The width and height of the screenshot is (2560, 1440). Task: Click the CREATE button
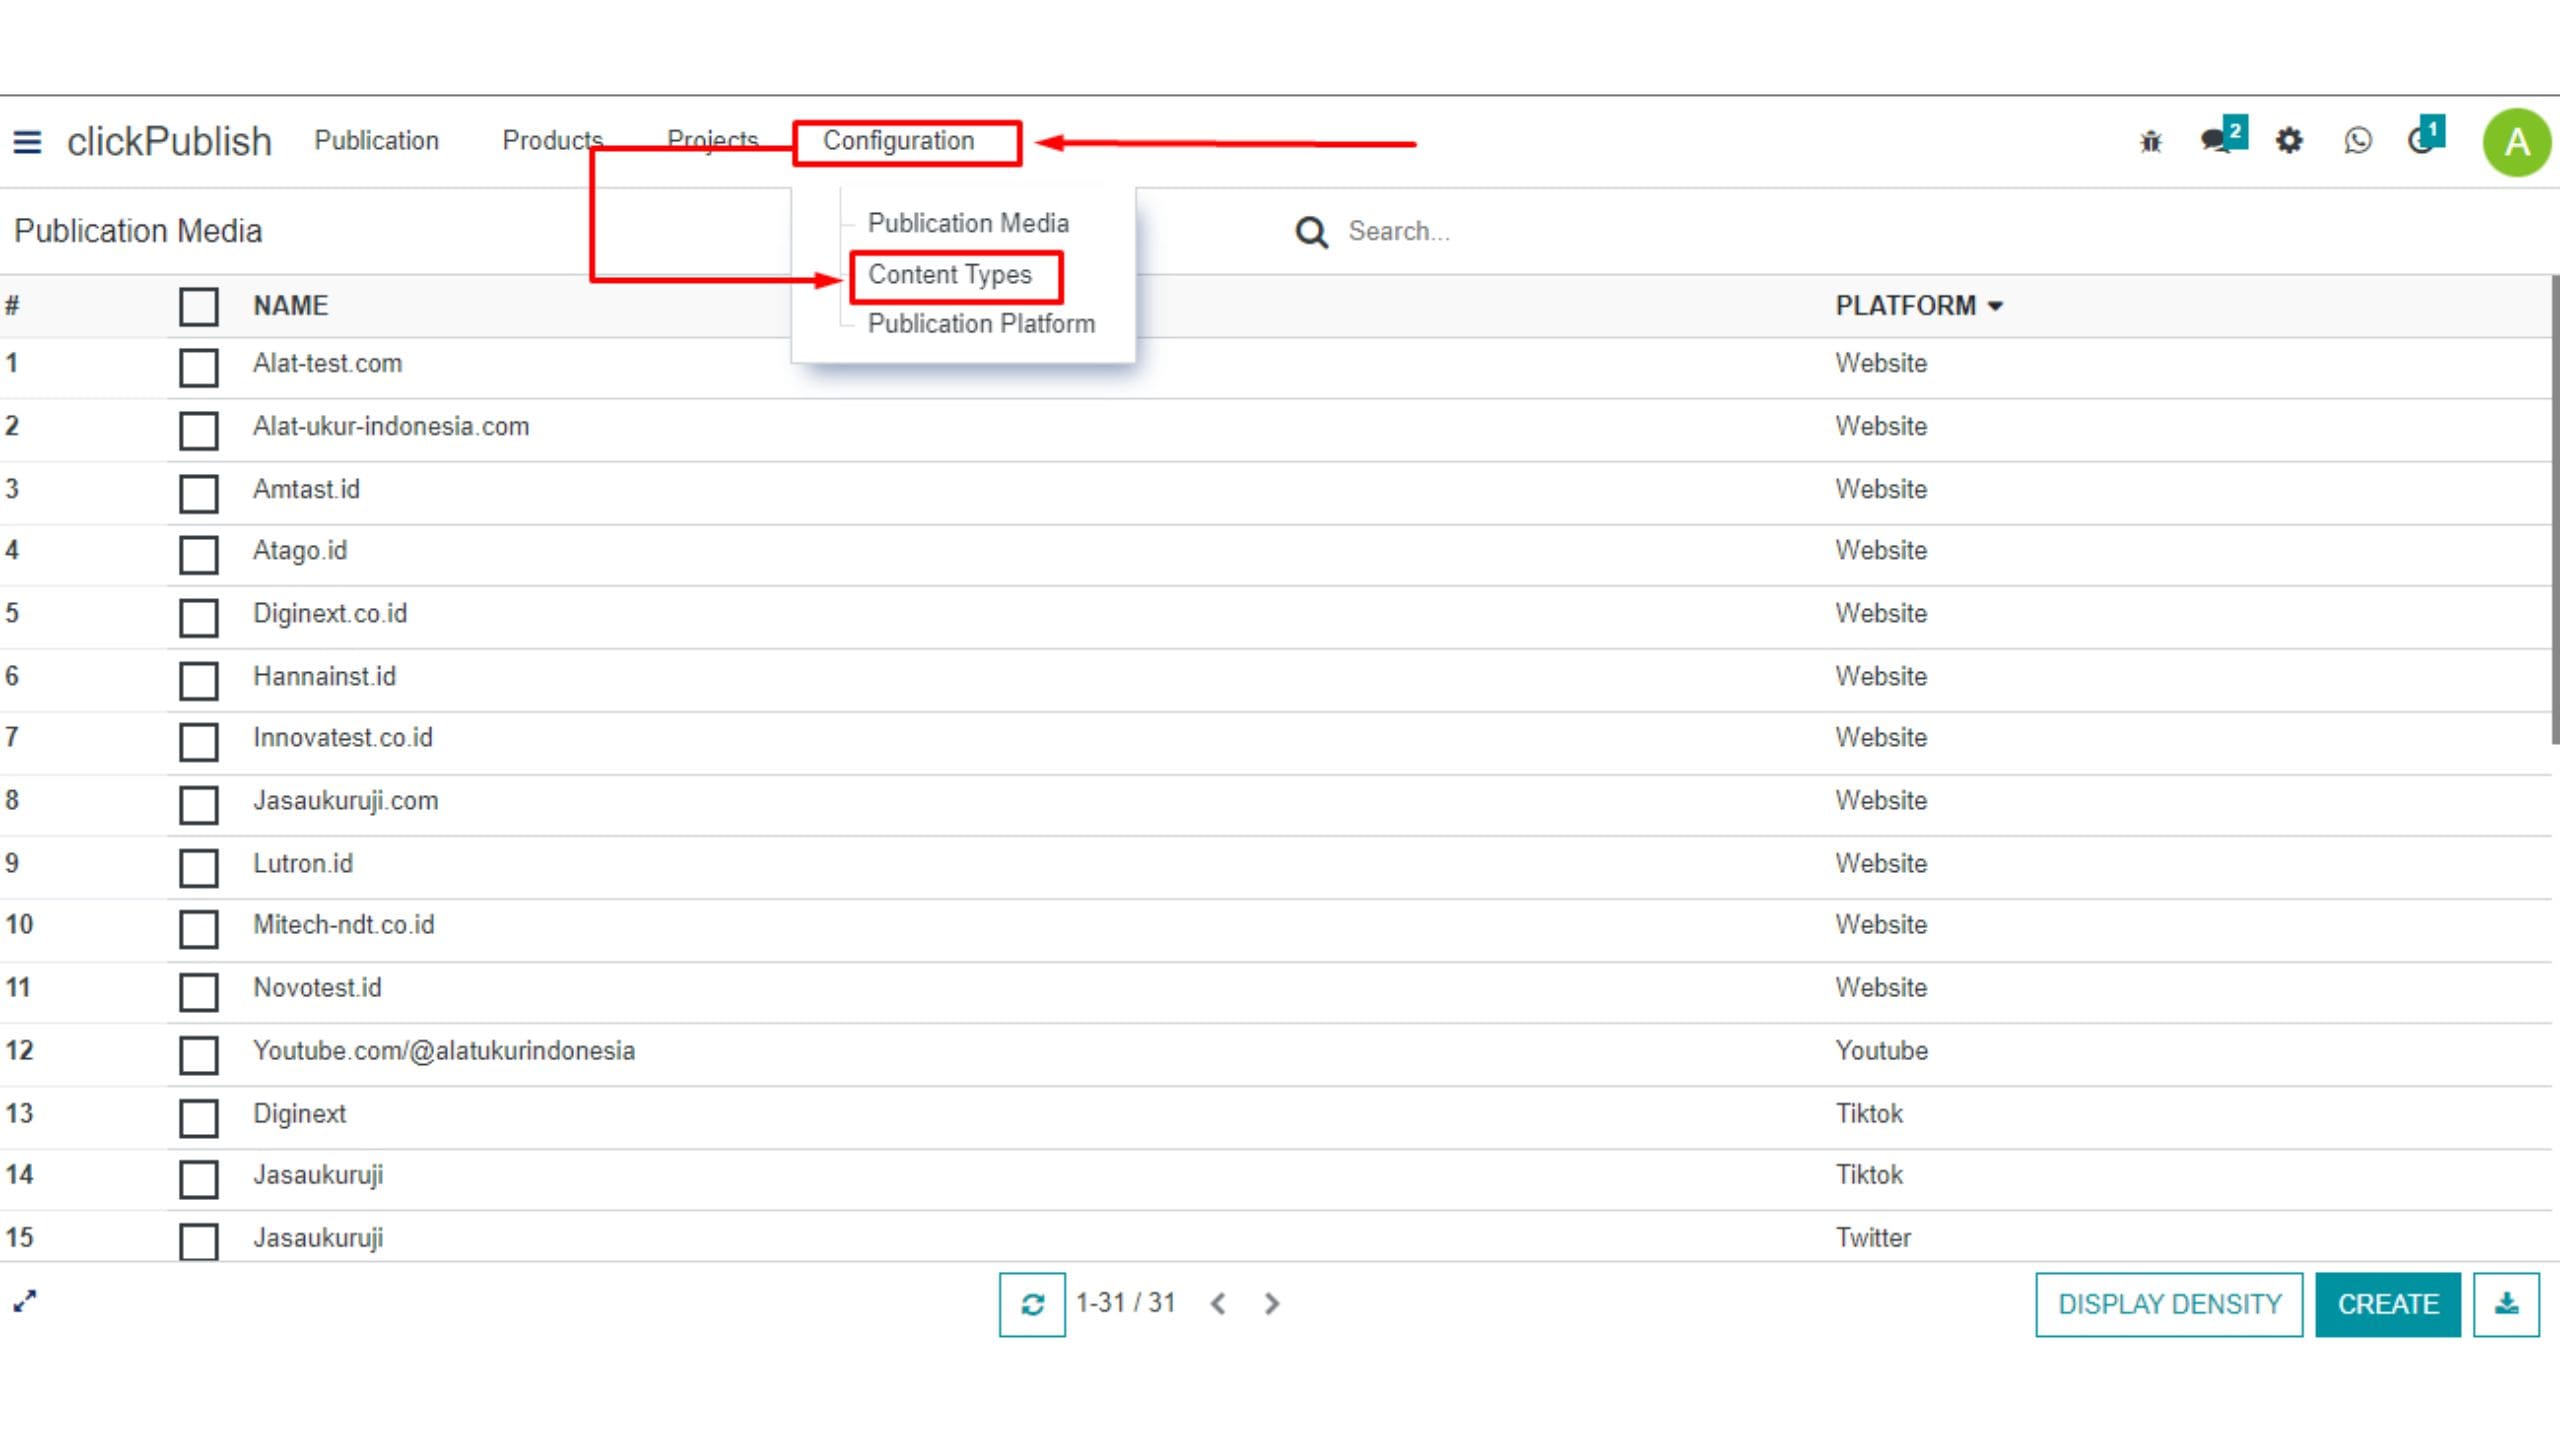coord(2388,1304)
